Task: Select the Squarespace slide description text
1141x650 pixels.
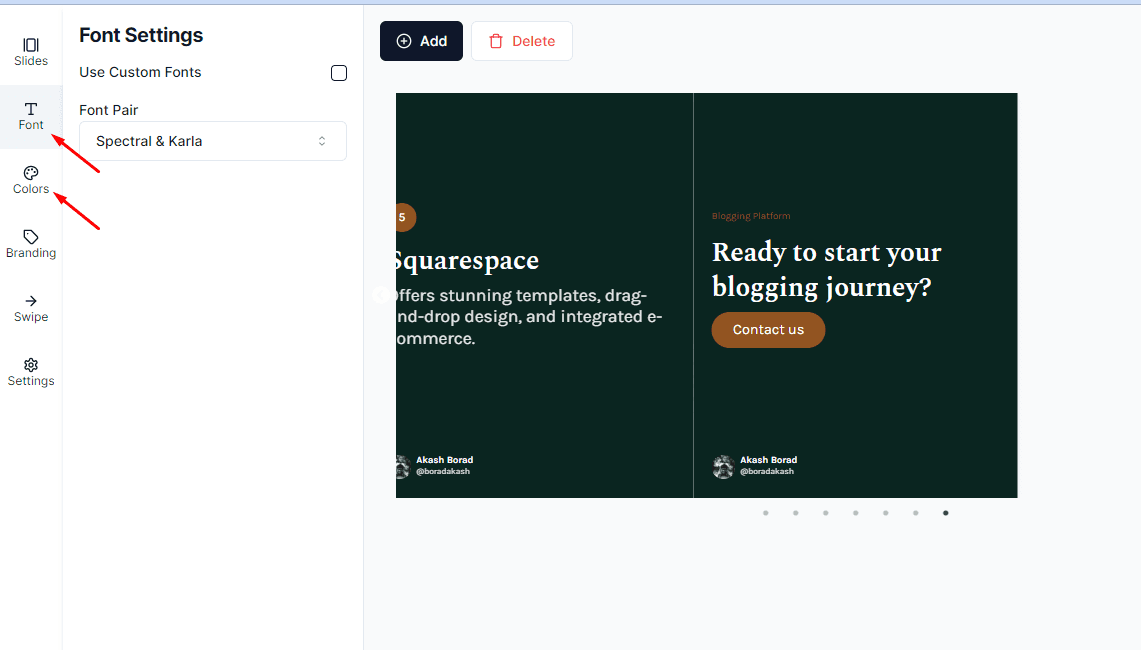Action: tap(529, 317)
